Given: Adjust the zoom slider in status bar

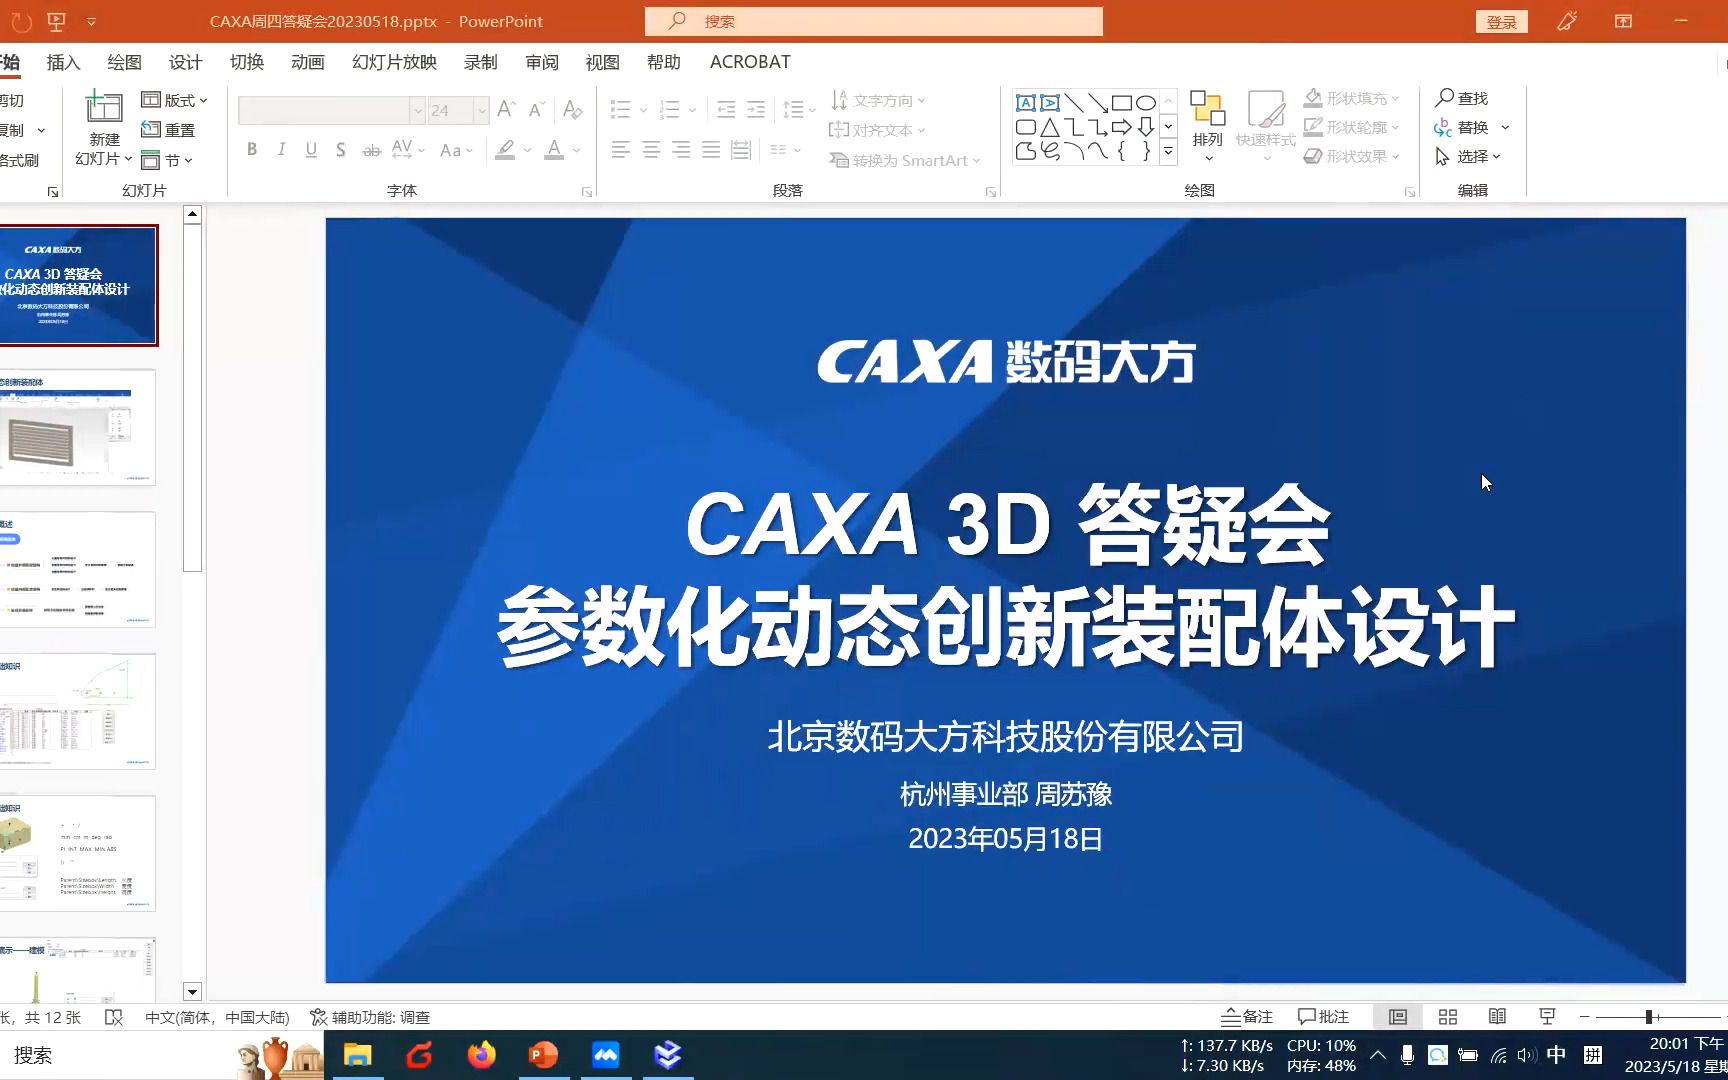Looking at the screenshot, I should point(1649,1017).
